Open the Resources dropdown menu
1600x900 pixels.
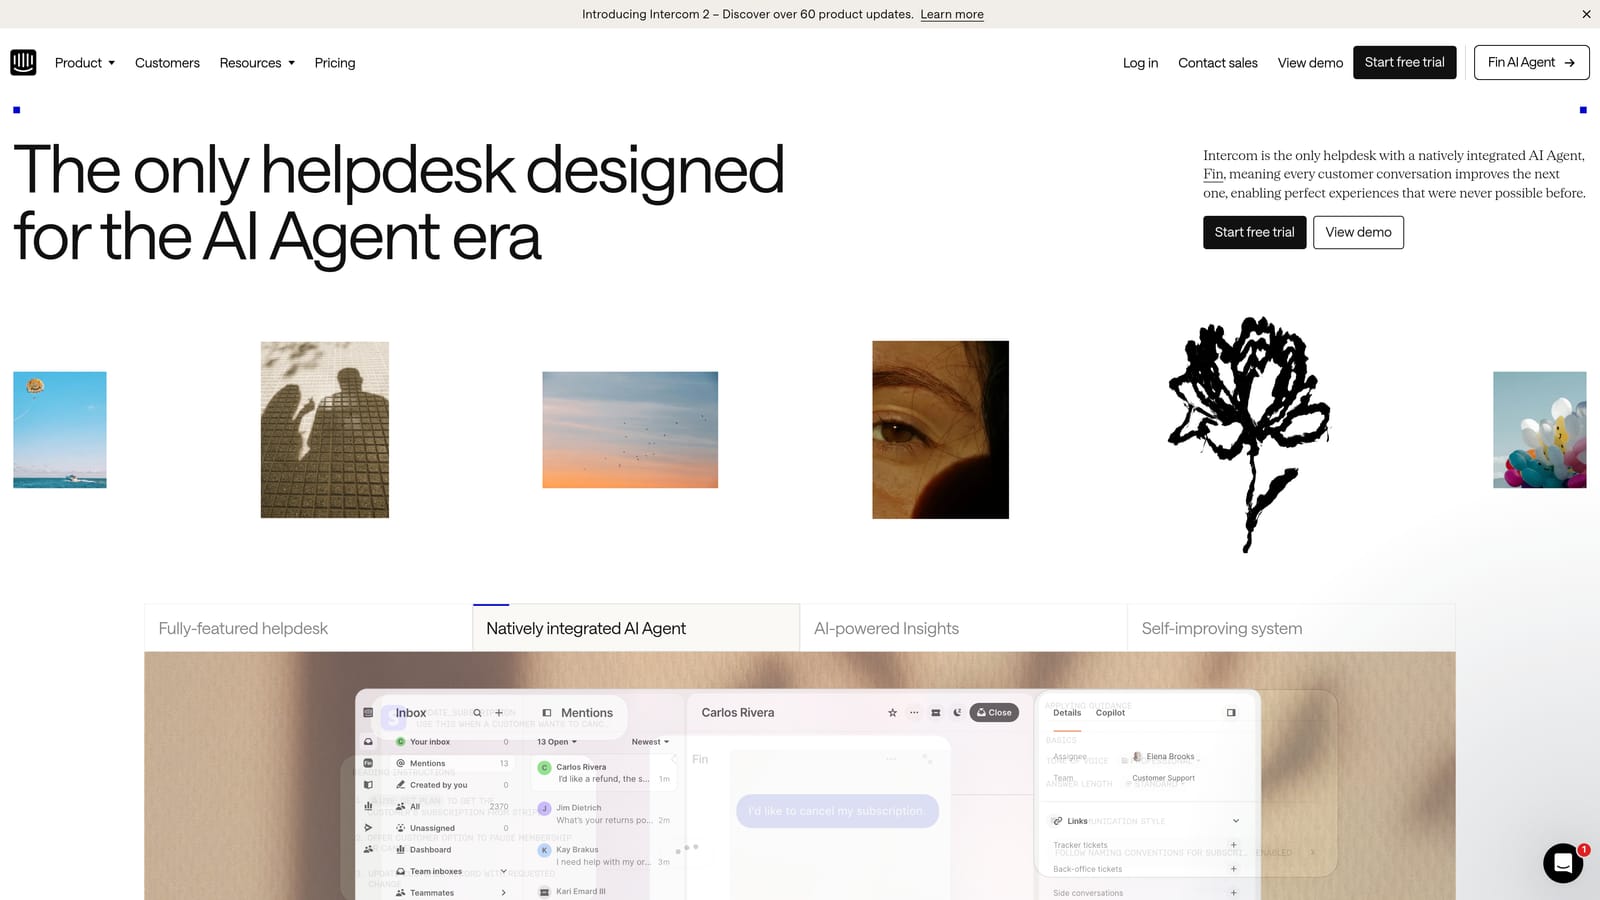pos(257,63)
